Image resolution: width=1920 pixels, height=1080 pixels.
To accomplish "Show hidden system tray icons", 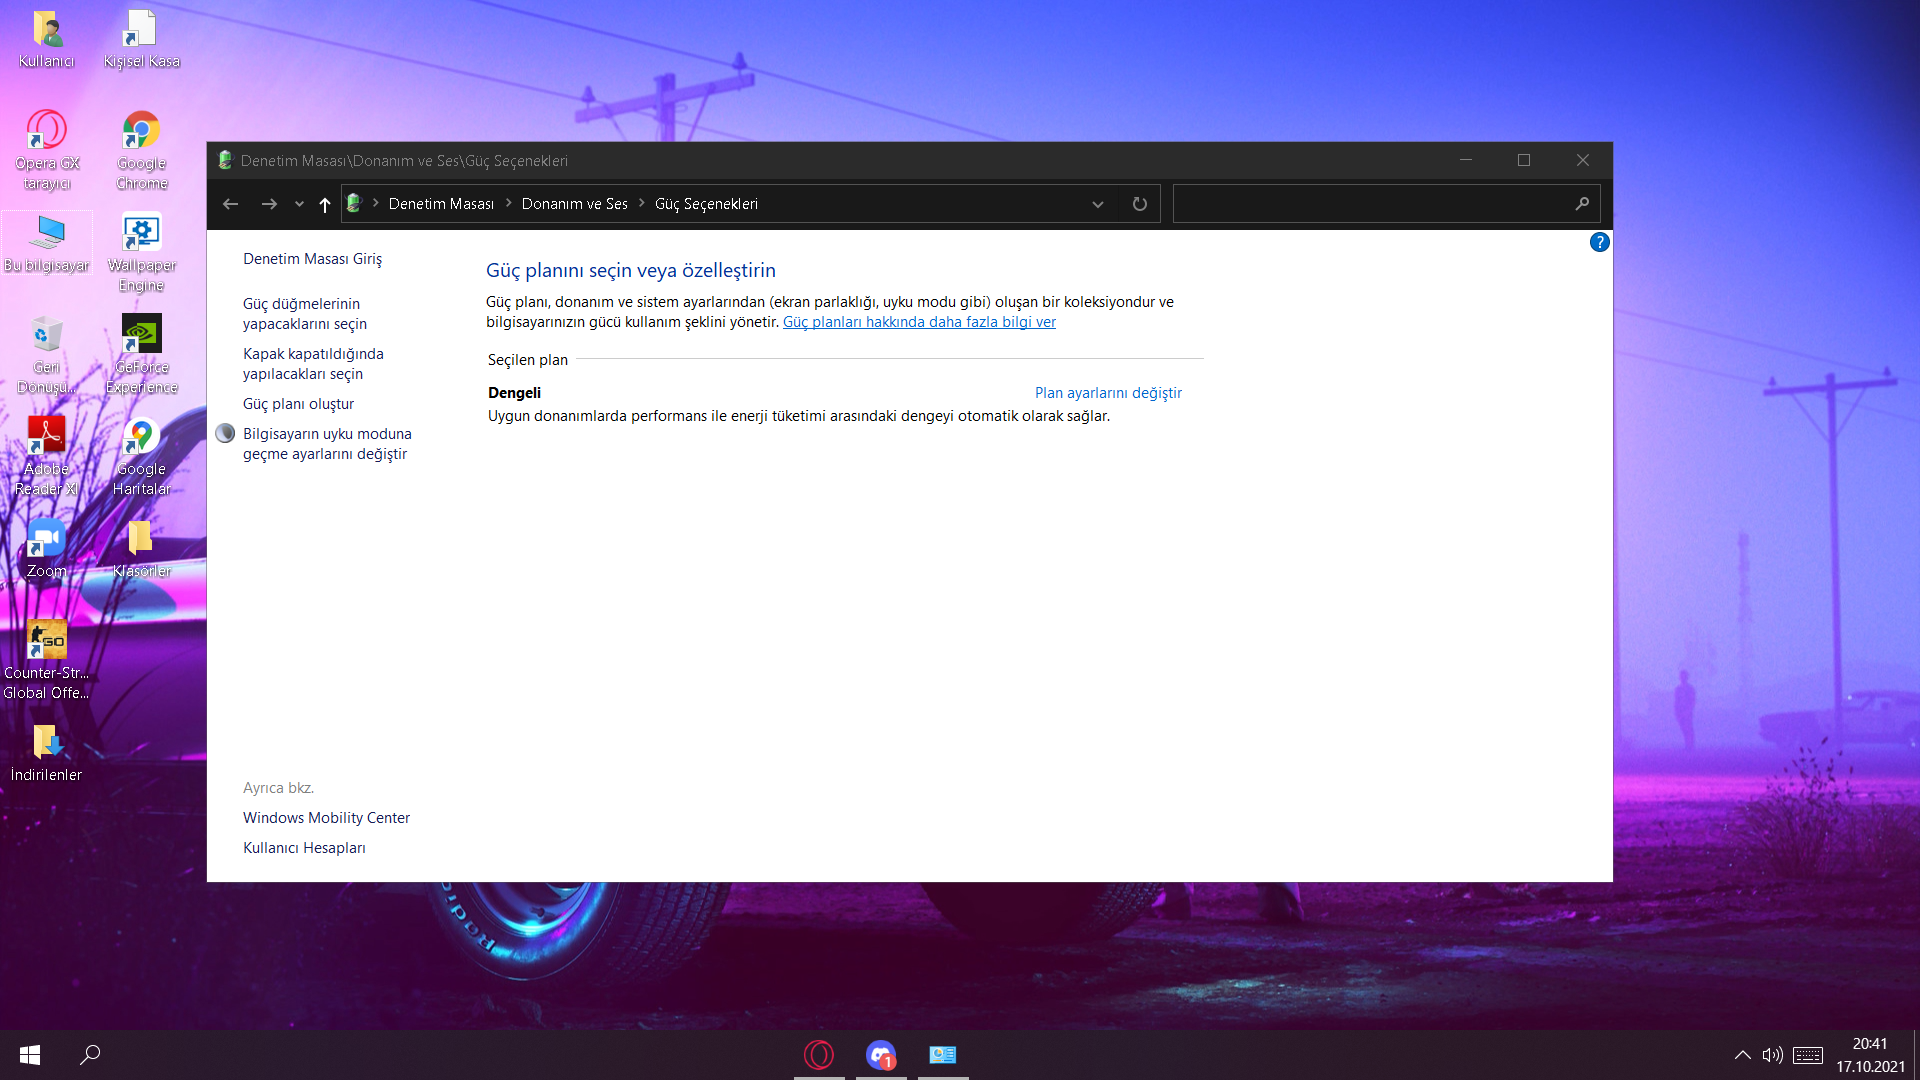I will [1742, 1055].
